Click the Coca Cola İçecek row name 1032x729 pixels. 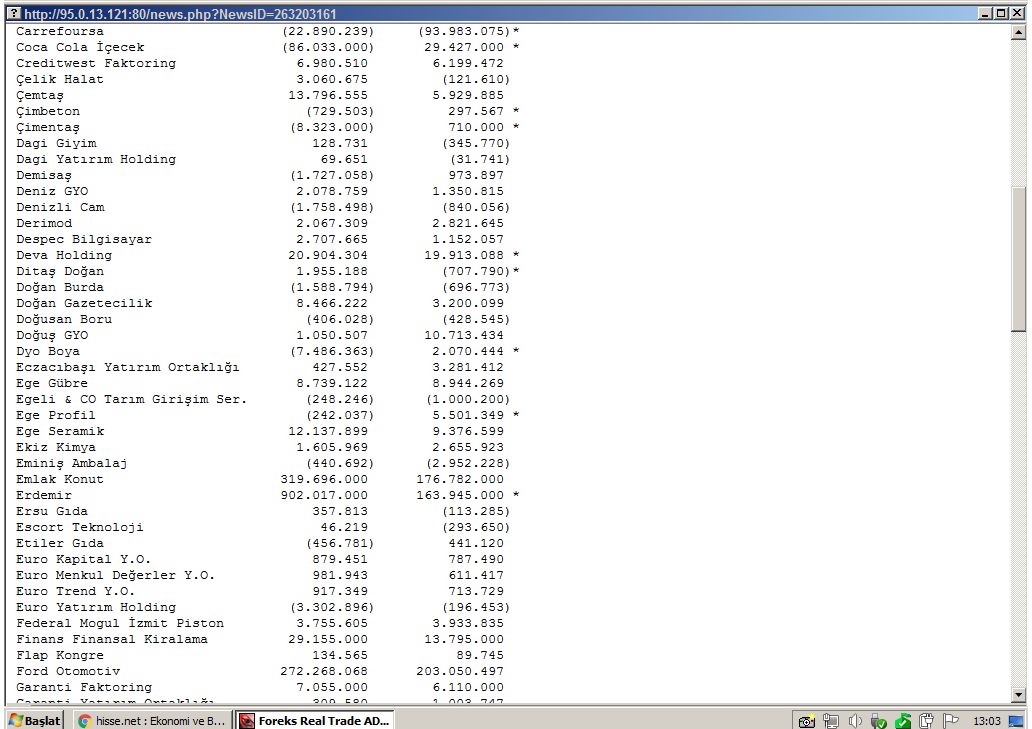click(x=80, y=47)
